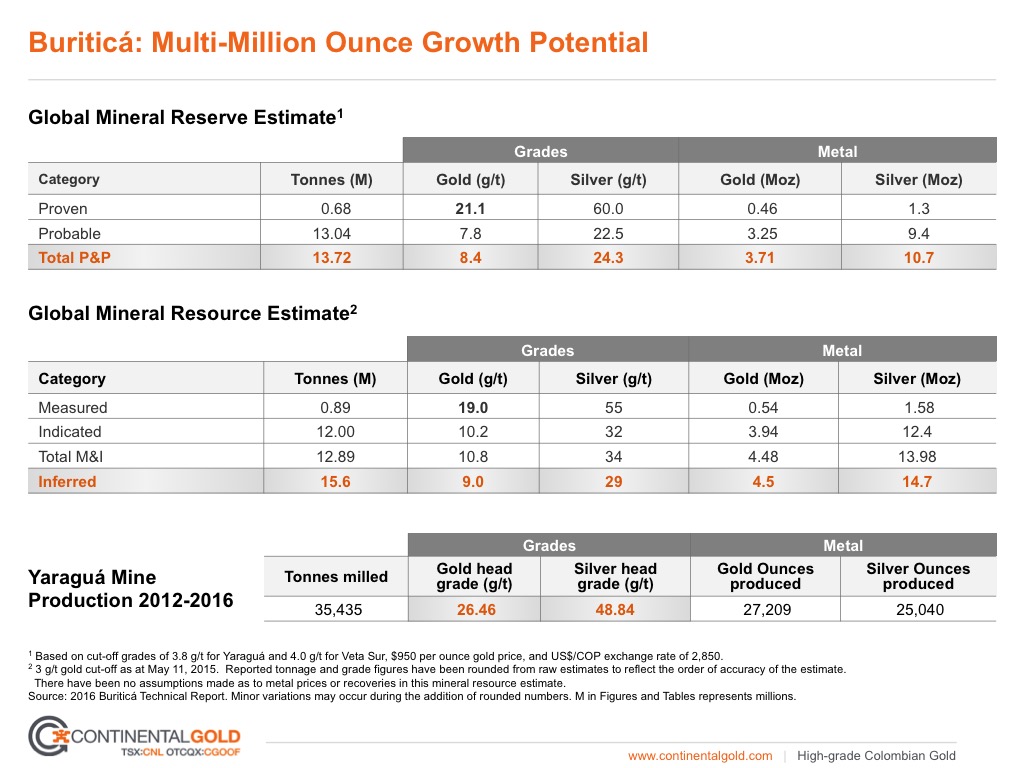Click the Measured gold grade value 19.0
The image size is (1024, 768).
(x=473, y=407)
